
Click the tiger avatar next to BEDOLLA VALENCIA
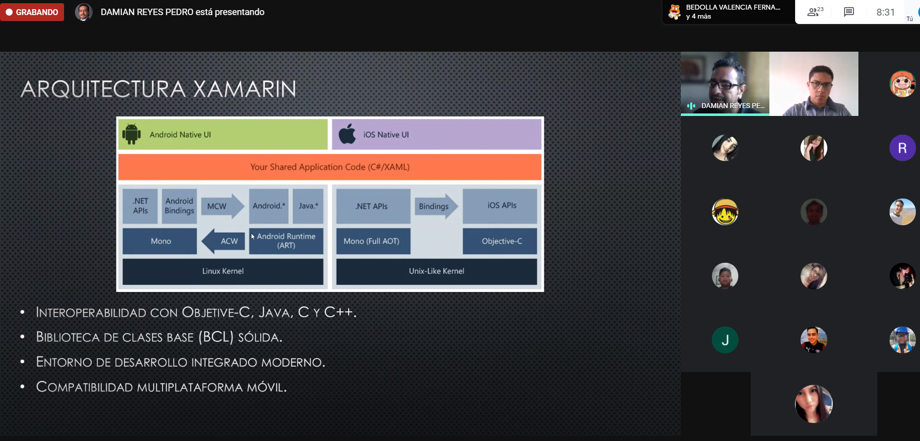[x=675, y=12]
